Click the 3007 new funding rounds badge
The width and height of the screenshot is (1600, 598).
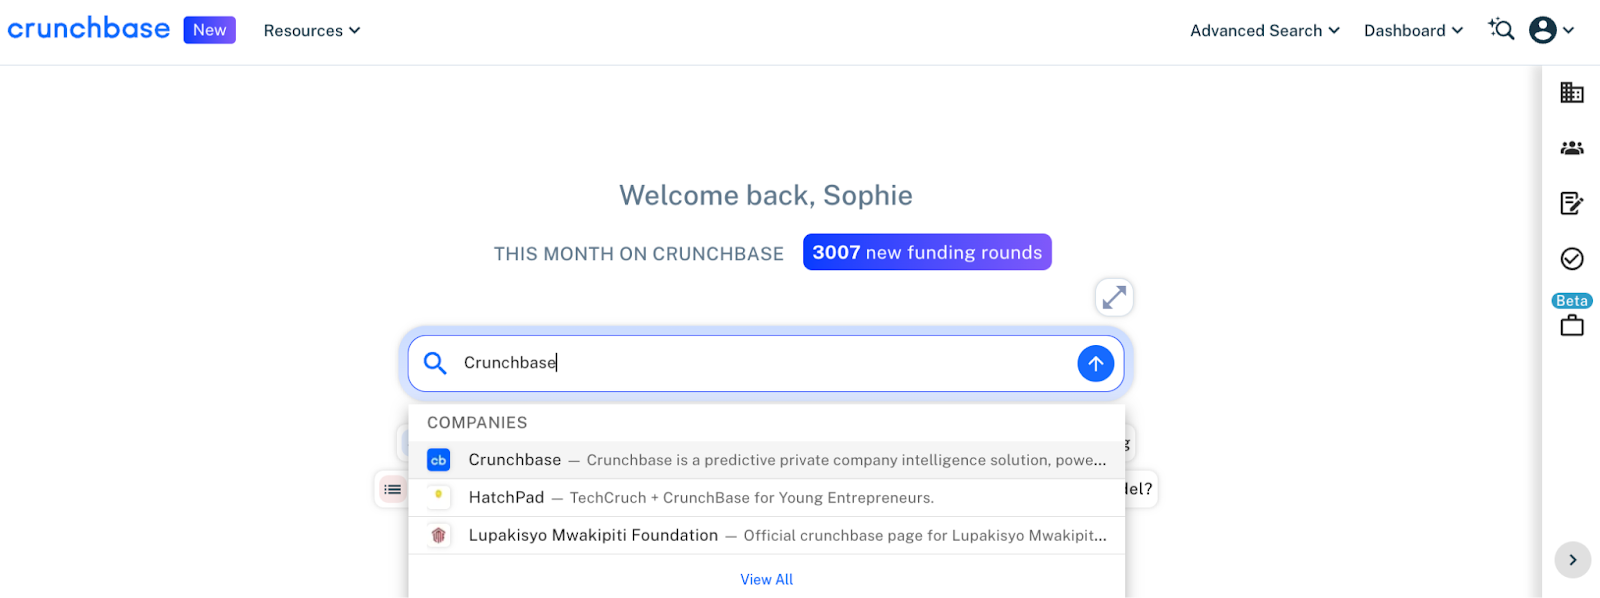coord(927,252)
